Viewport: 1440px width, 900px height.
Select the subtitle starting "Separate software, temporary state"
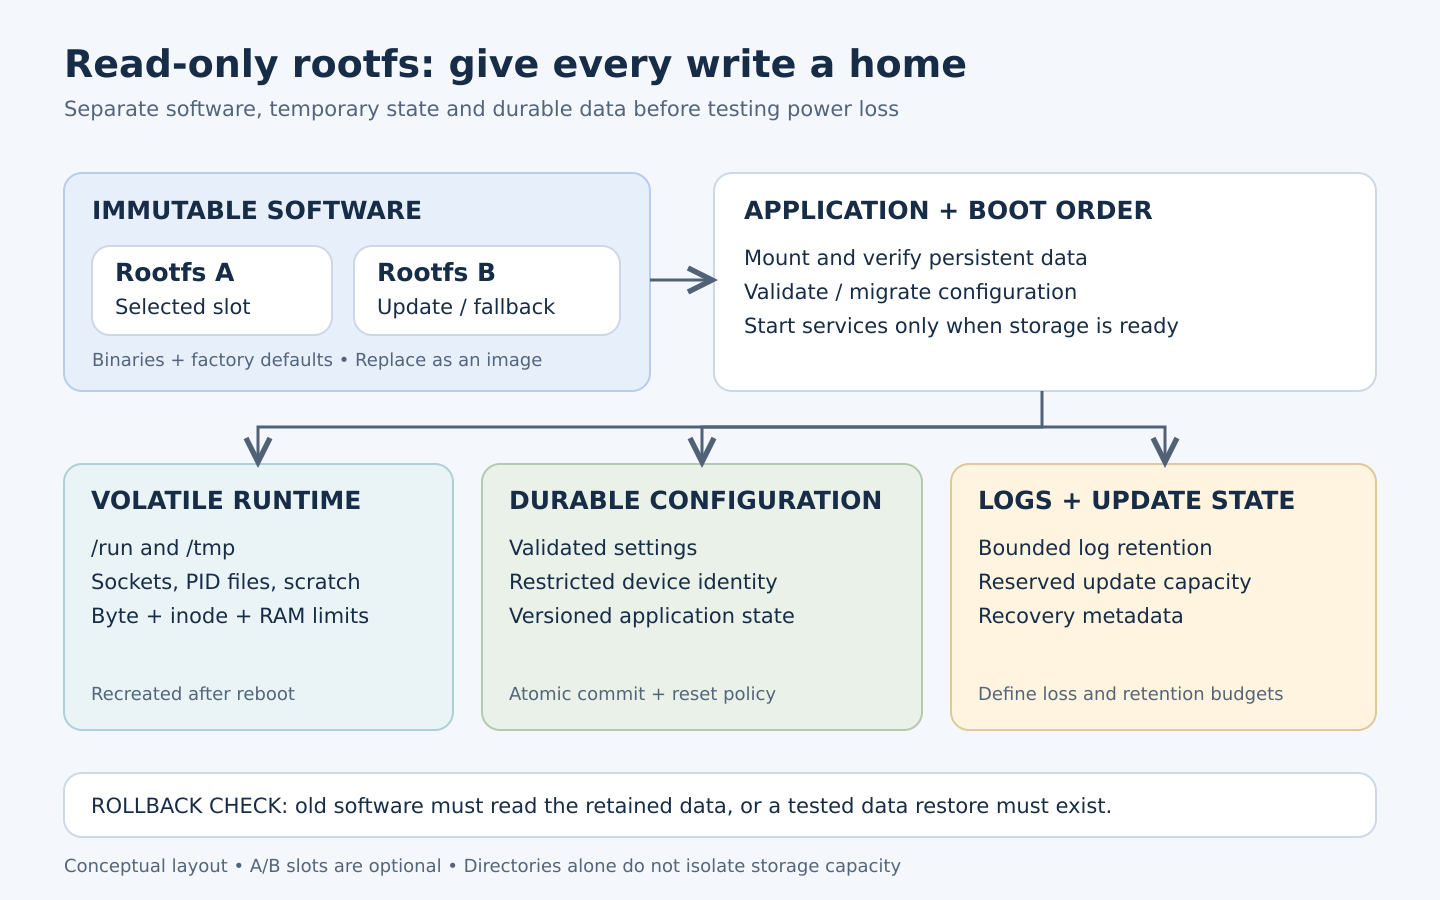pyautogui.click(x=481, y=109)
